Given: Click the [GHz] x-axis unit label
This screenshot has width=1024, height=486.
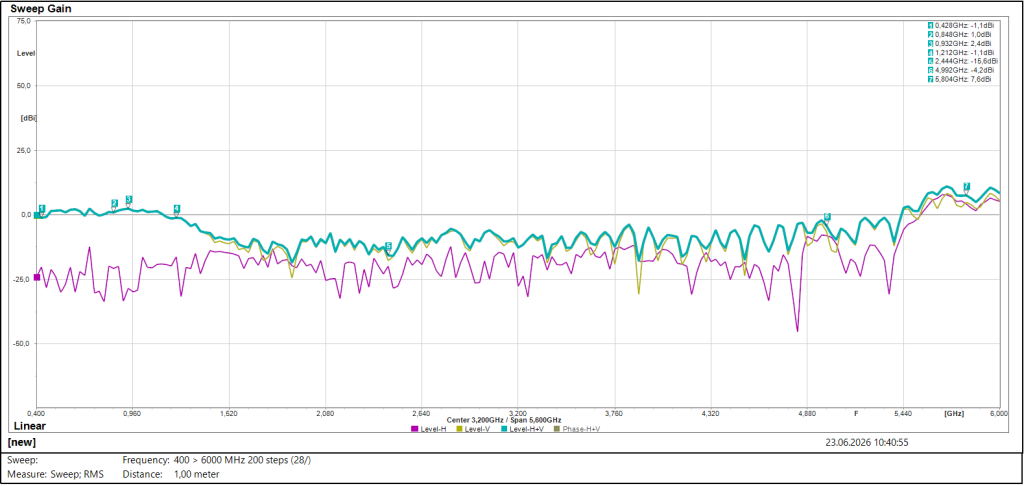Looking at the screenshot, I should click(x=953, y=413).
